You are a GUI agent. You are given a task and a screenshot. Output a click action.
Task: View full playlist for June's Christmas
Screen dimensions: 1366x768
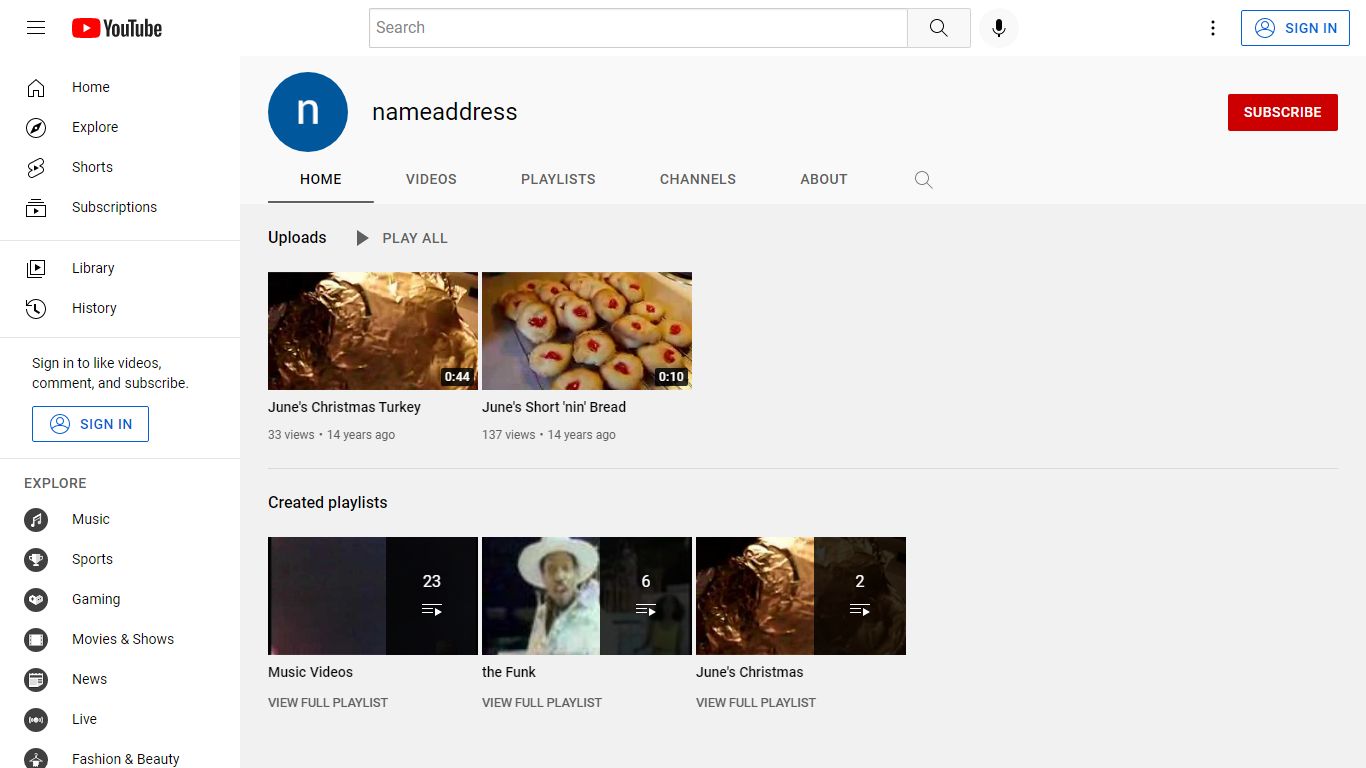[x=756, y=703]
